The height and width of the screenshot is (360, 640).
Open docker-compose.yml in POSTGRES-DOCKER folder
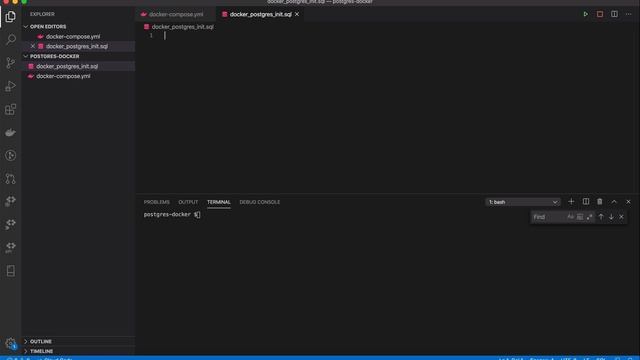point(78,76)
